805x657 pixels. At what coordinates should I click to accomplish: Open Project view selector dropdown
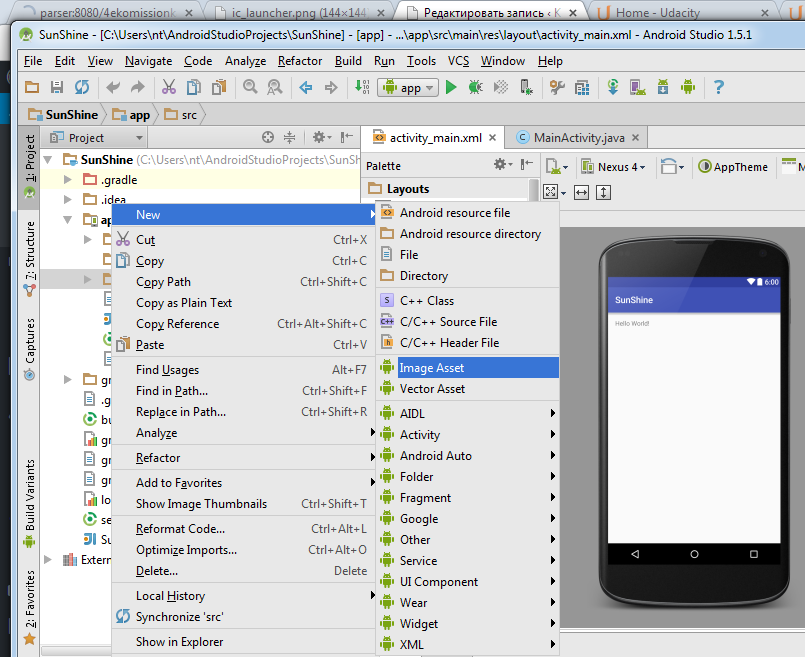pos(97,138)
